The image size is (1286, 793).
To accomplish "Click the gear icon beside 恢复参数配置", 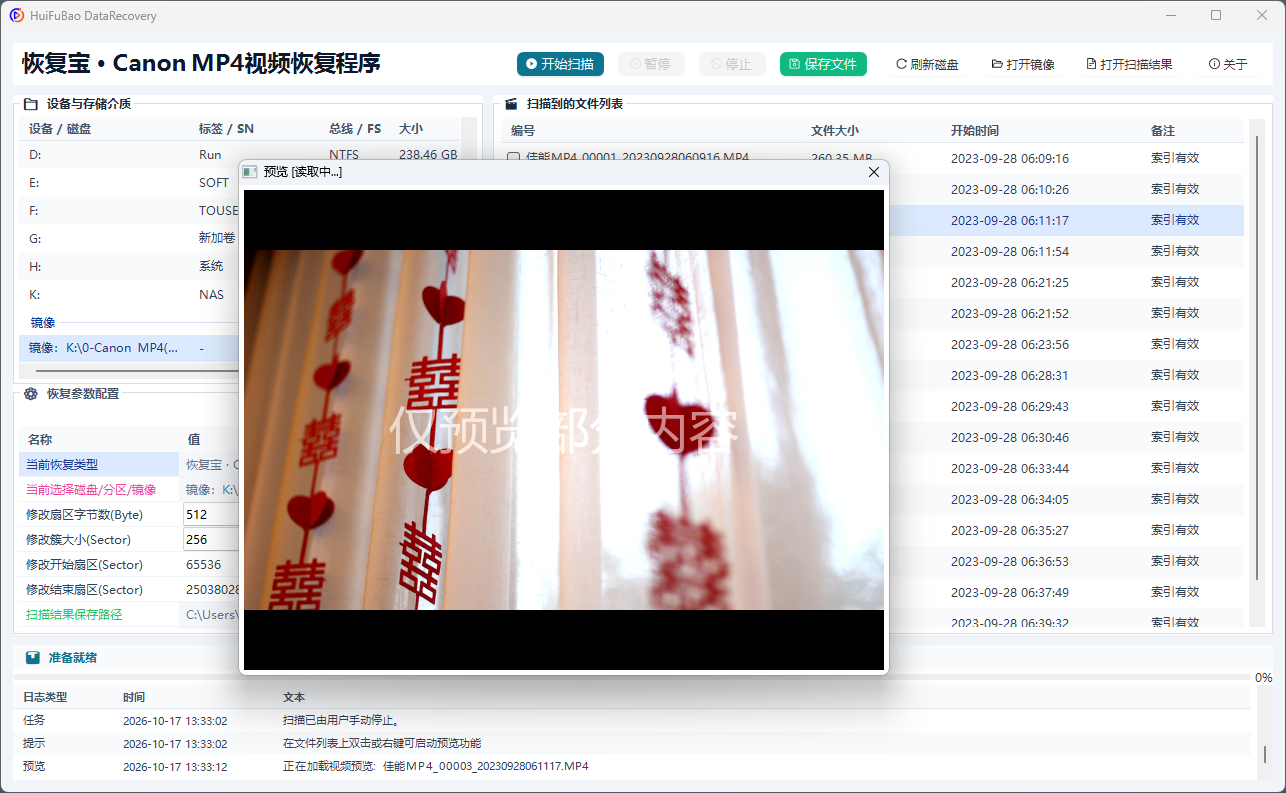I will click(x=31, y=394).
